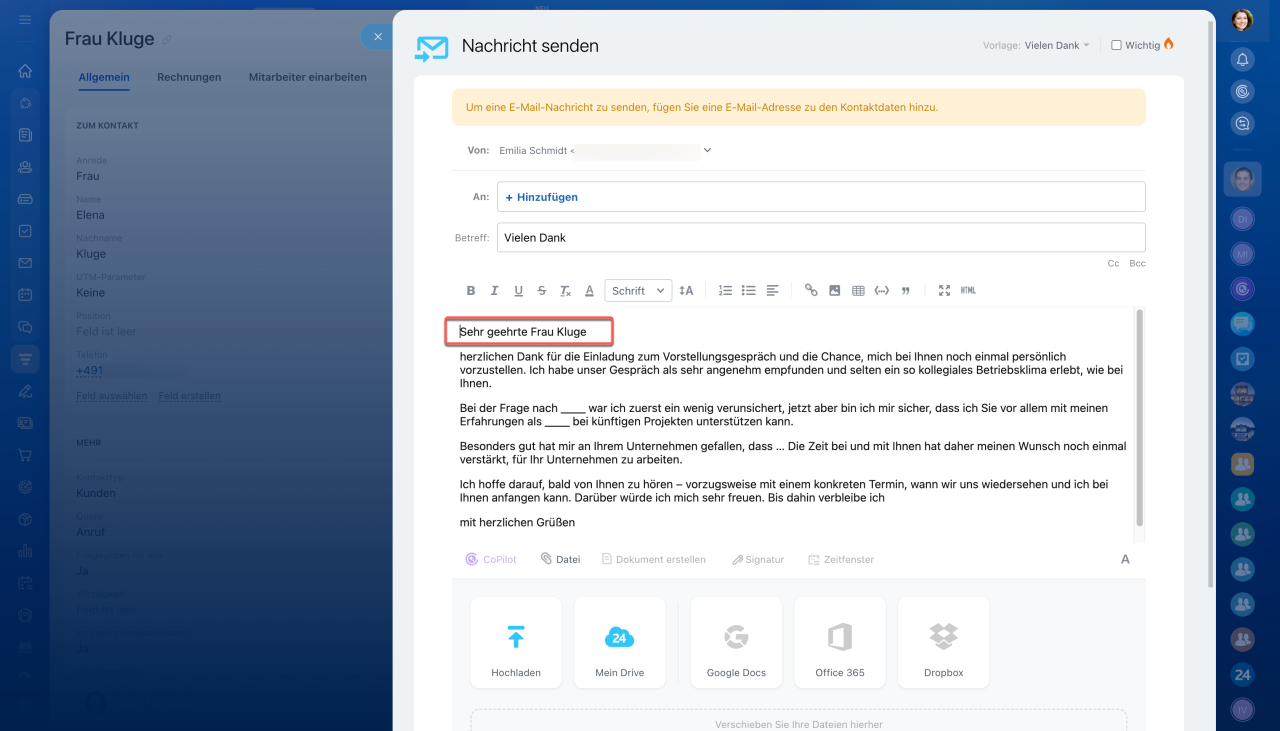Apply italic formatting to text
Viewport: 1280px width, 731px height.
(x=494, y=291)
